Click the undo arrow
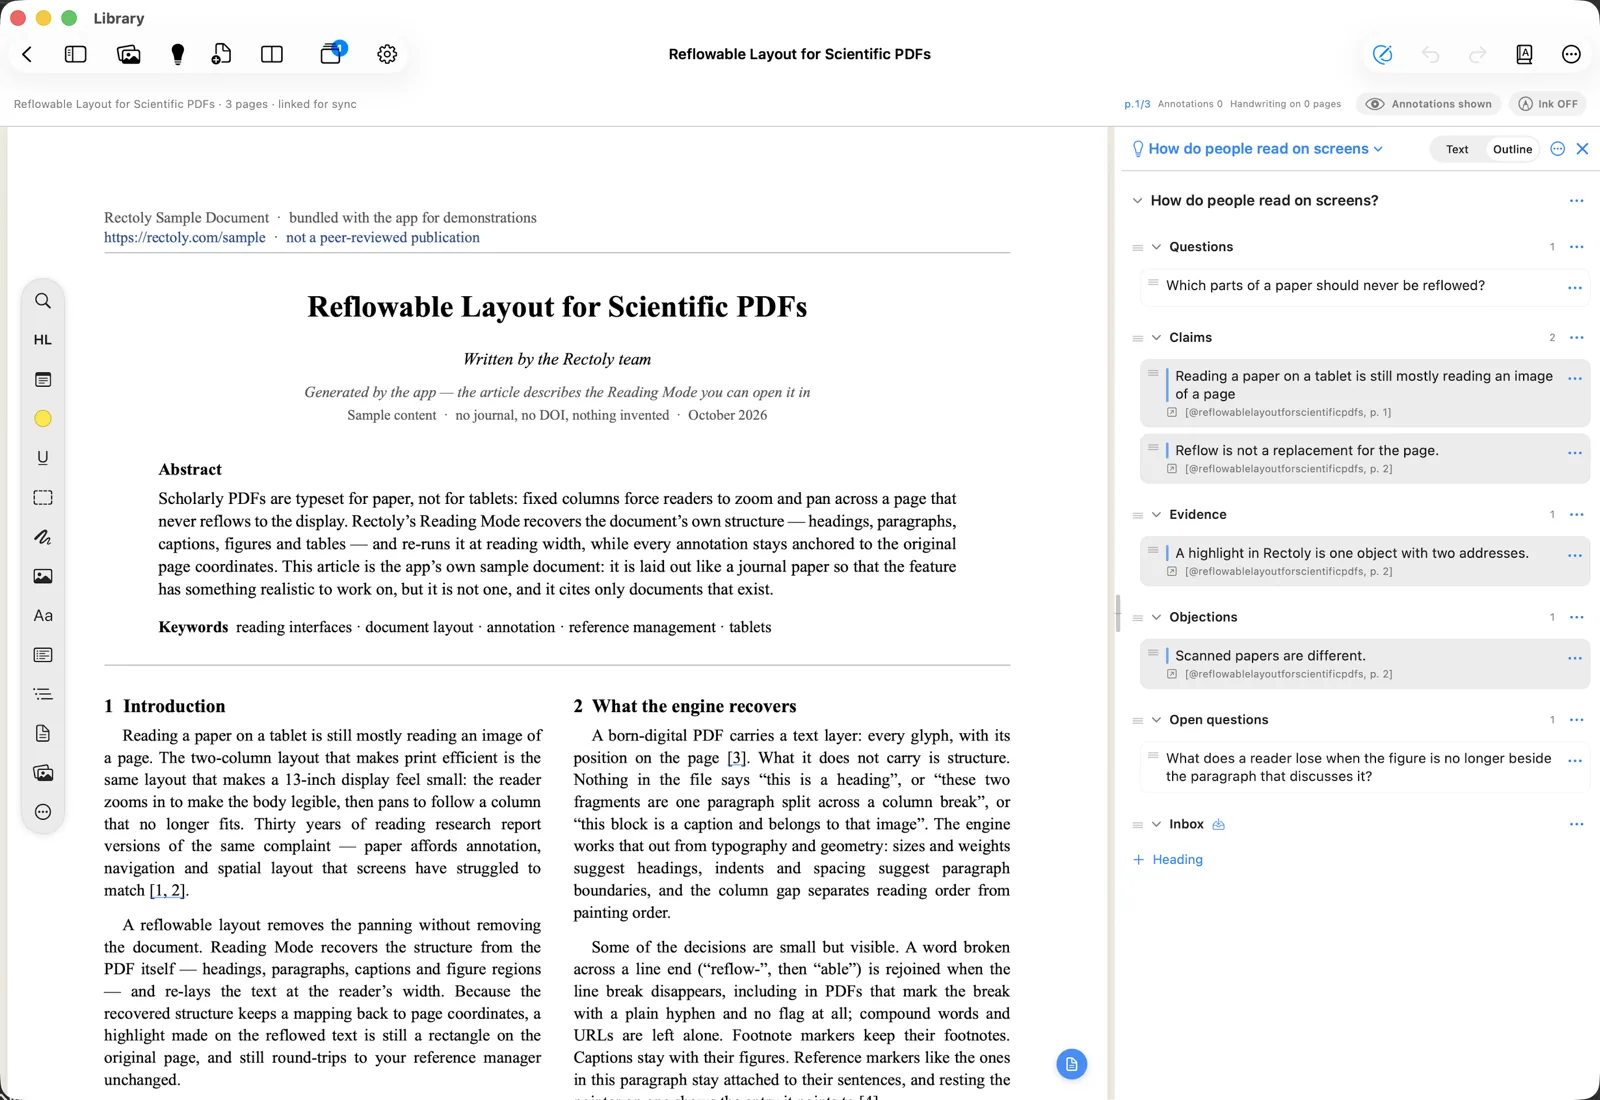Image resolution: width=1600 pixels, height=1100 pixels. 1431,54
